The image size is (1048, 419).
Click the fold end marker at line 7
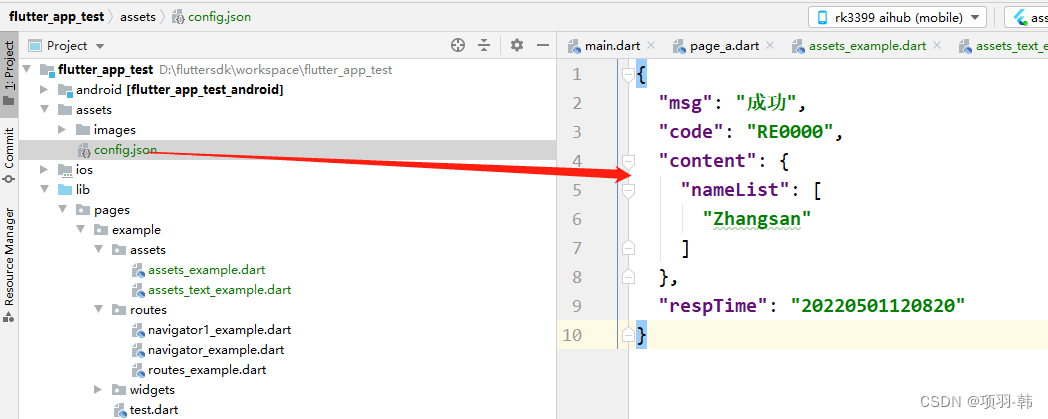(x=628, y=248)
